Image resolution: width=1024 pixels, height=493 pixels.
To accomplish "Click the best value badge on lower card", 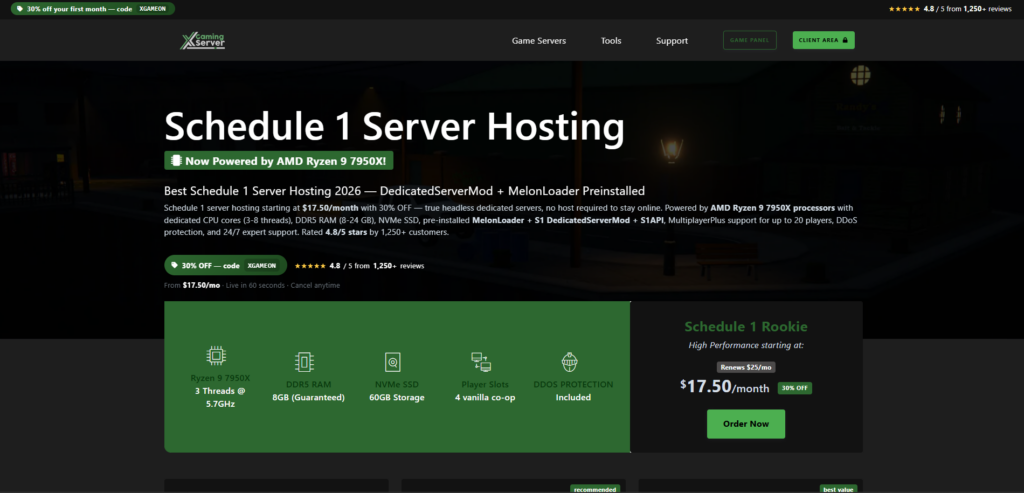I will (839, 489).
